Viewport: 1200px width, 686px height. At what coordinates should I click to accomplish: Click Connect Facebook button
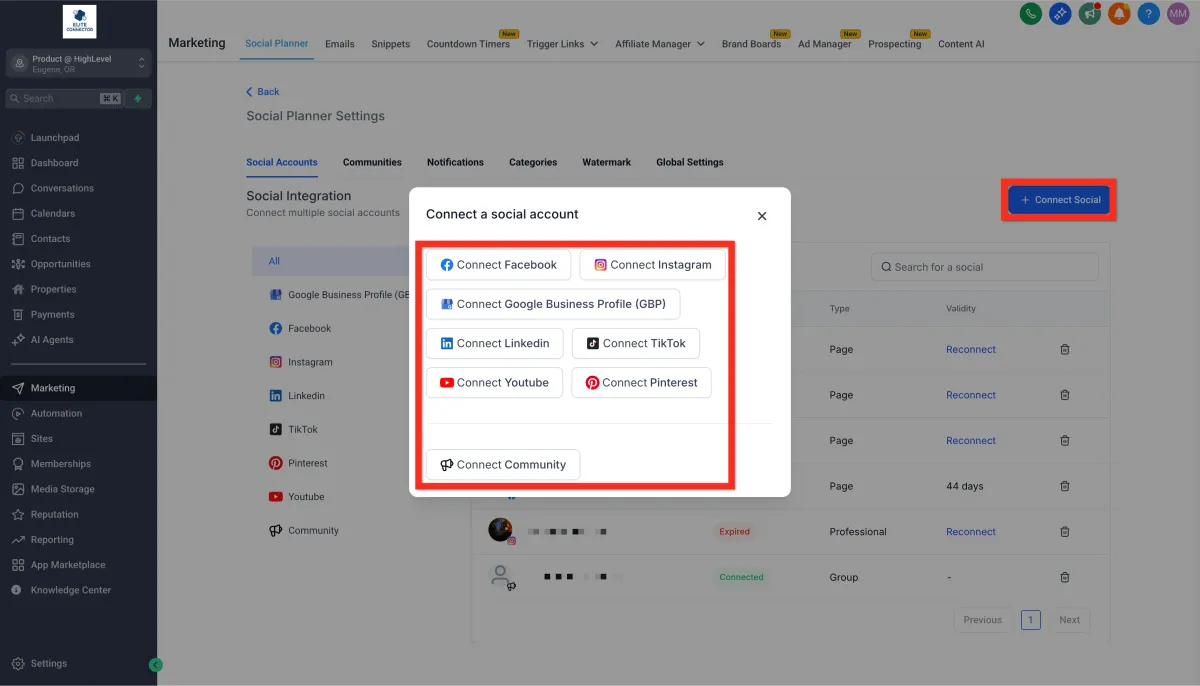tap(499, 265)
